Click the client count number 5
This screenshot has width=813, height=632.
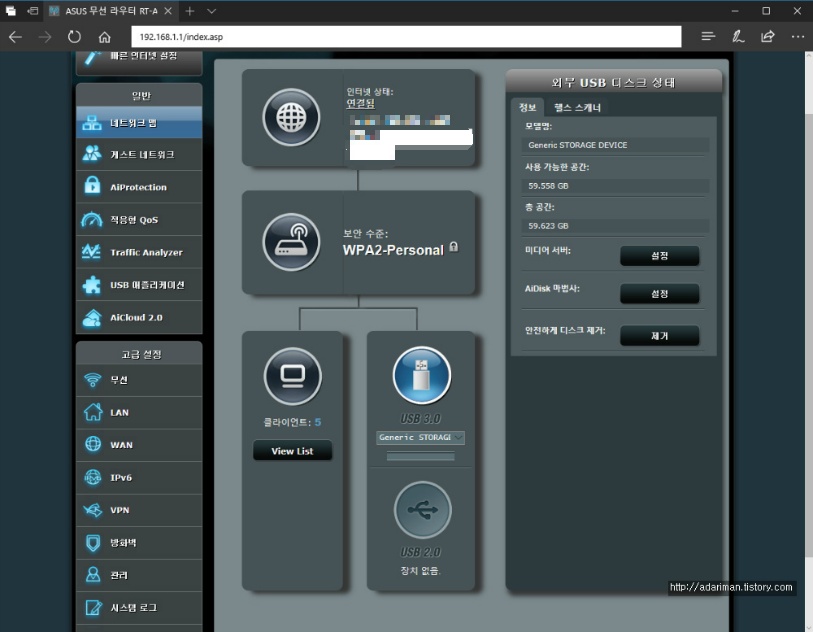tap(318, 422)
